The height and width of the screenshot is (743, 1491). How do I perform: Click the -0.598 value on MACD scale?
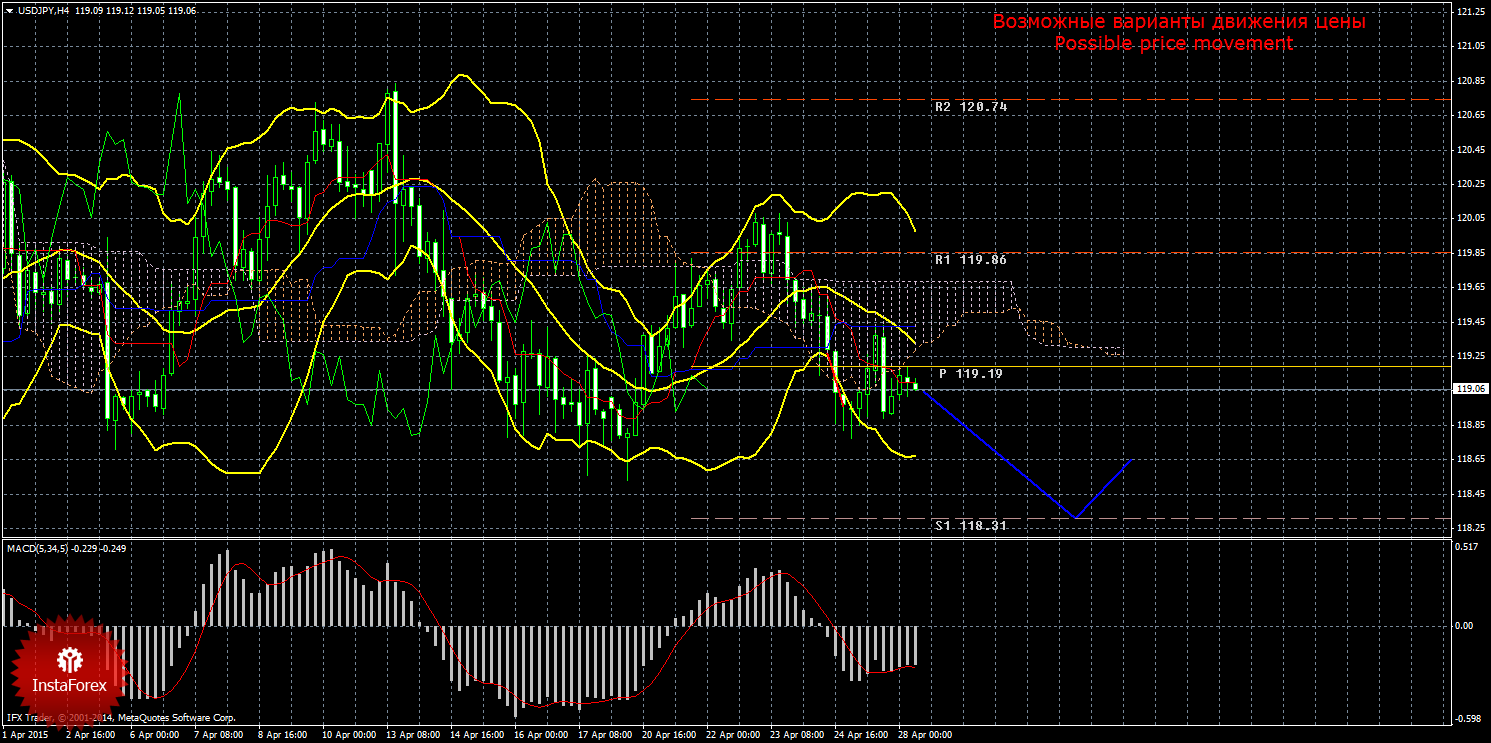[x=1466, y=718]
